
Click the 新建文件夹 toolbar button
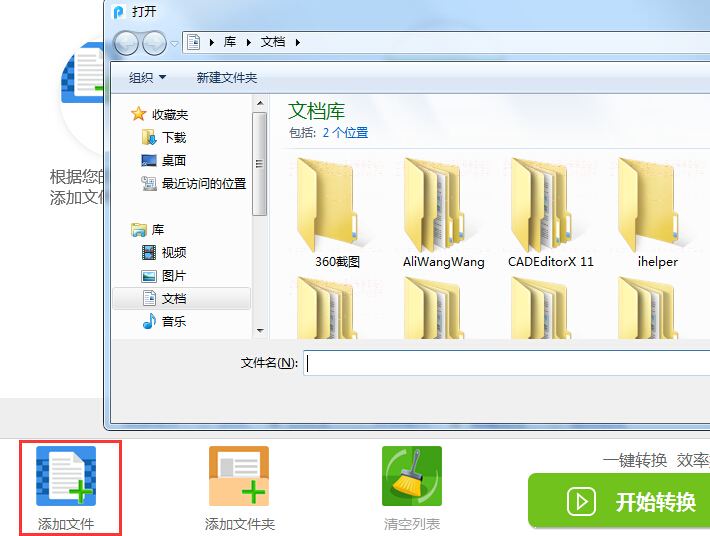227,78
